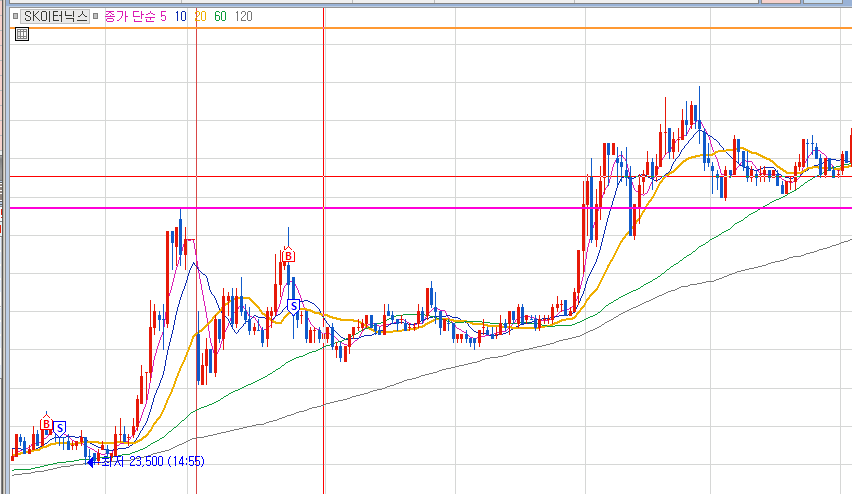852x494 pixels.
Task: Click the 종가 단순 moving average label
Action: 130,16
